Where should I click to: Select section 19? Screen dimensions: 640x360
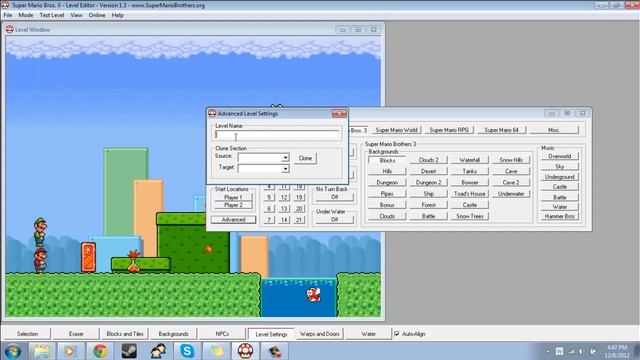299,198
